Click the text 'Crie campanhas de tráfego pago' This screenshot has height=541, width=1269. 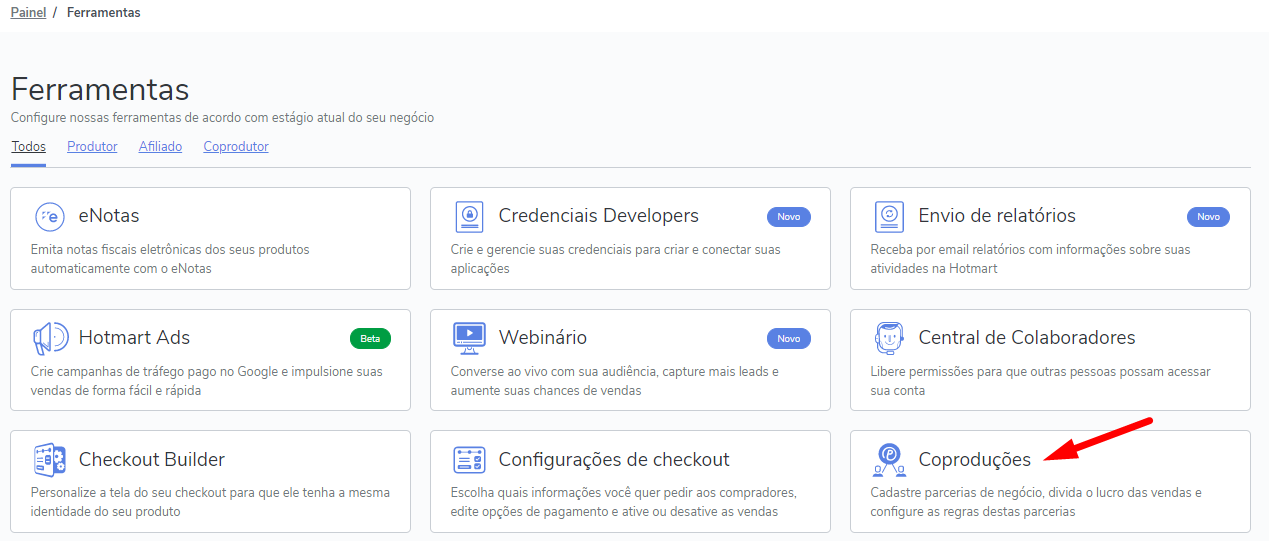pos(122,372)
